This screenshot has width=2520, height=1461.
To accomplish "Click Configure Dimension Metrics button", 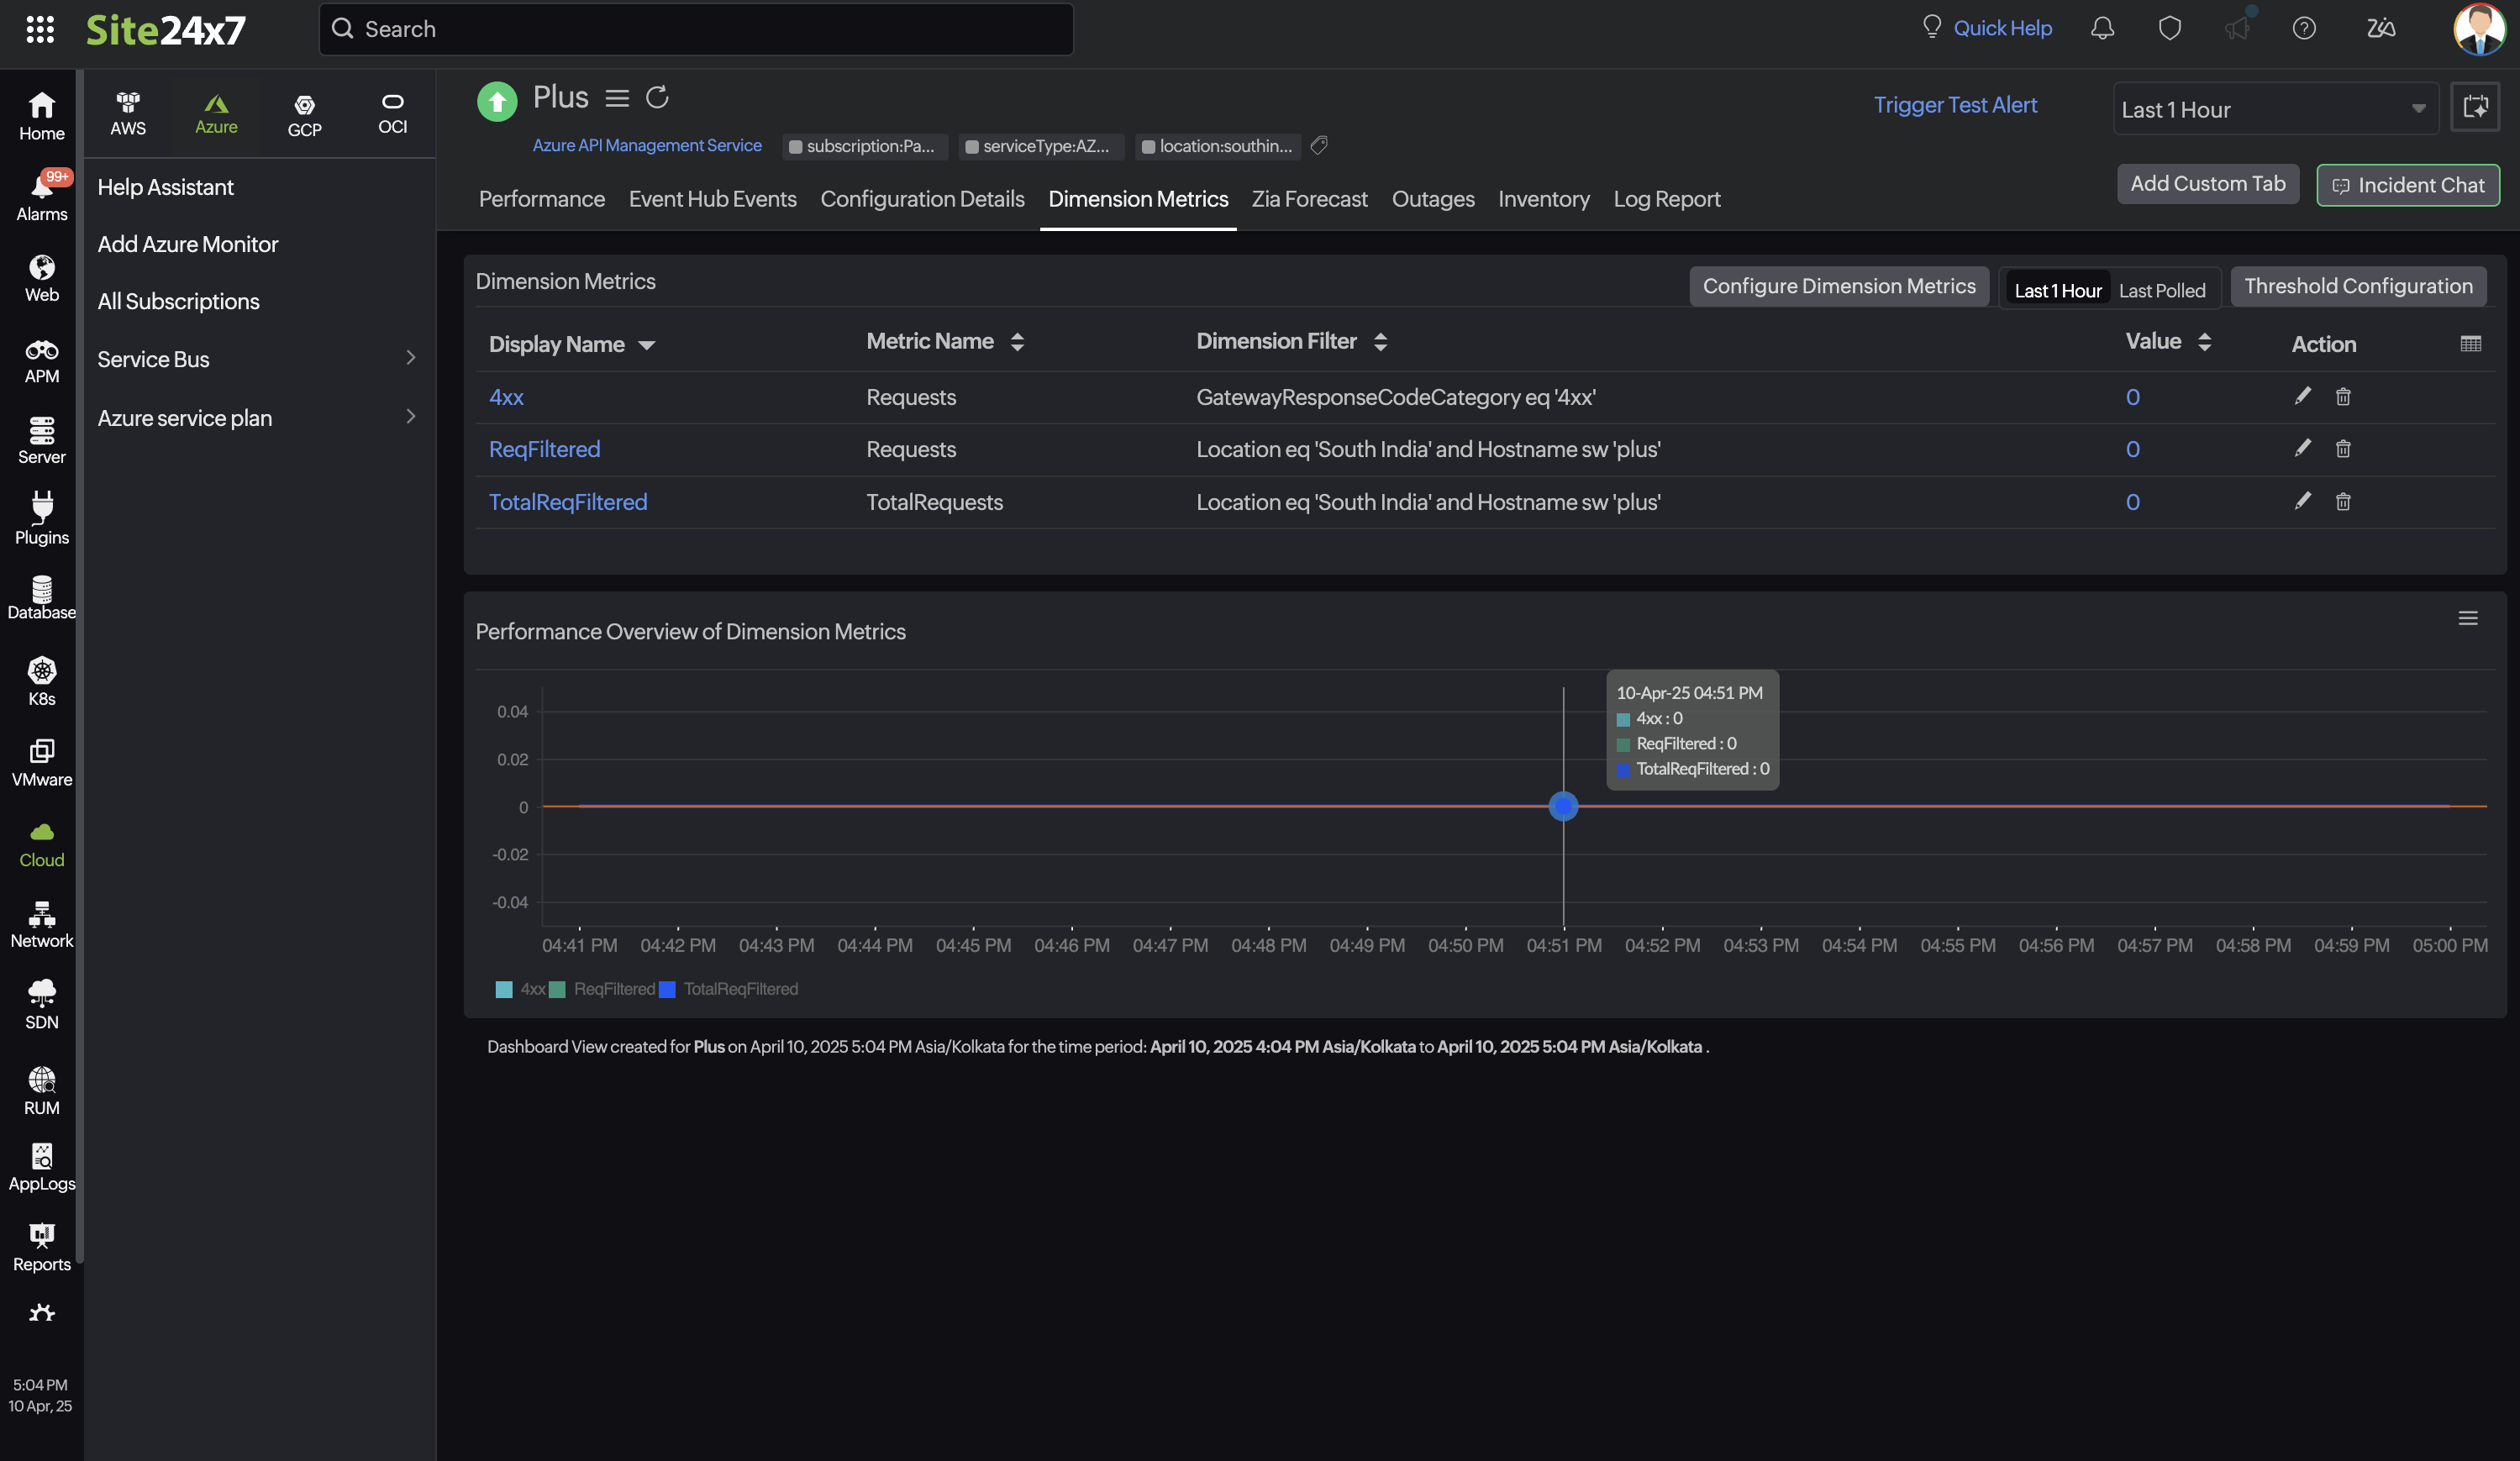I will [x=1838, y=286].
